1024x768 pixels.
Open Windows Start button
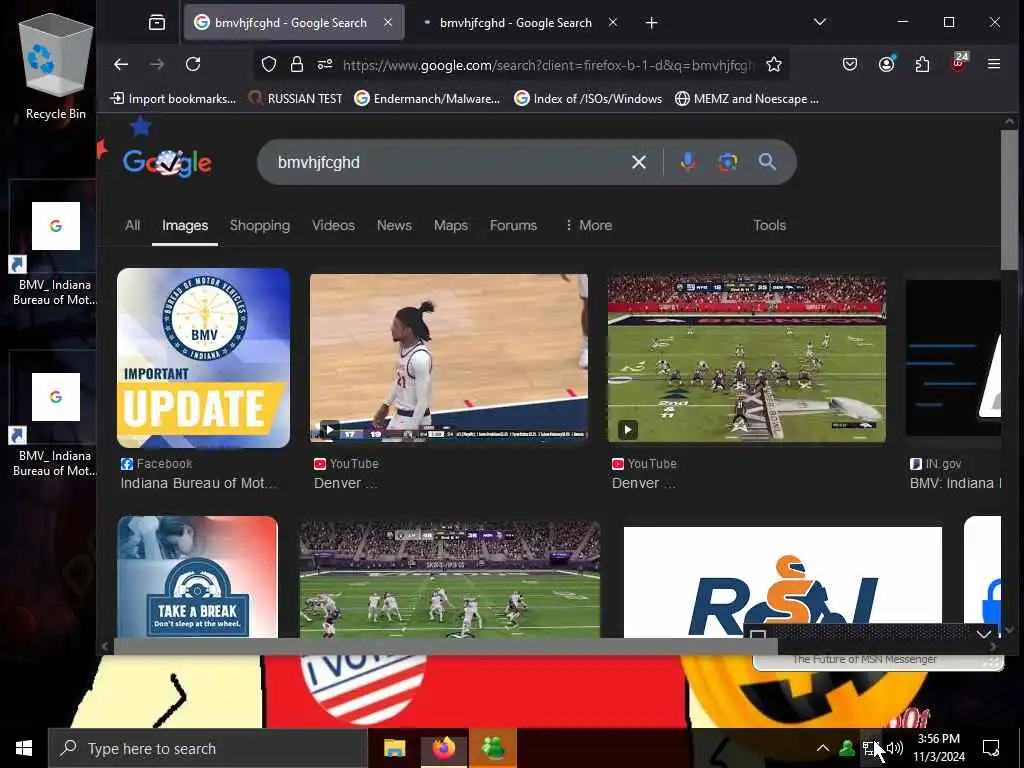click(24, 748)
